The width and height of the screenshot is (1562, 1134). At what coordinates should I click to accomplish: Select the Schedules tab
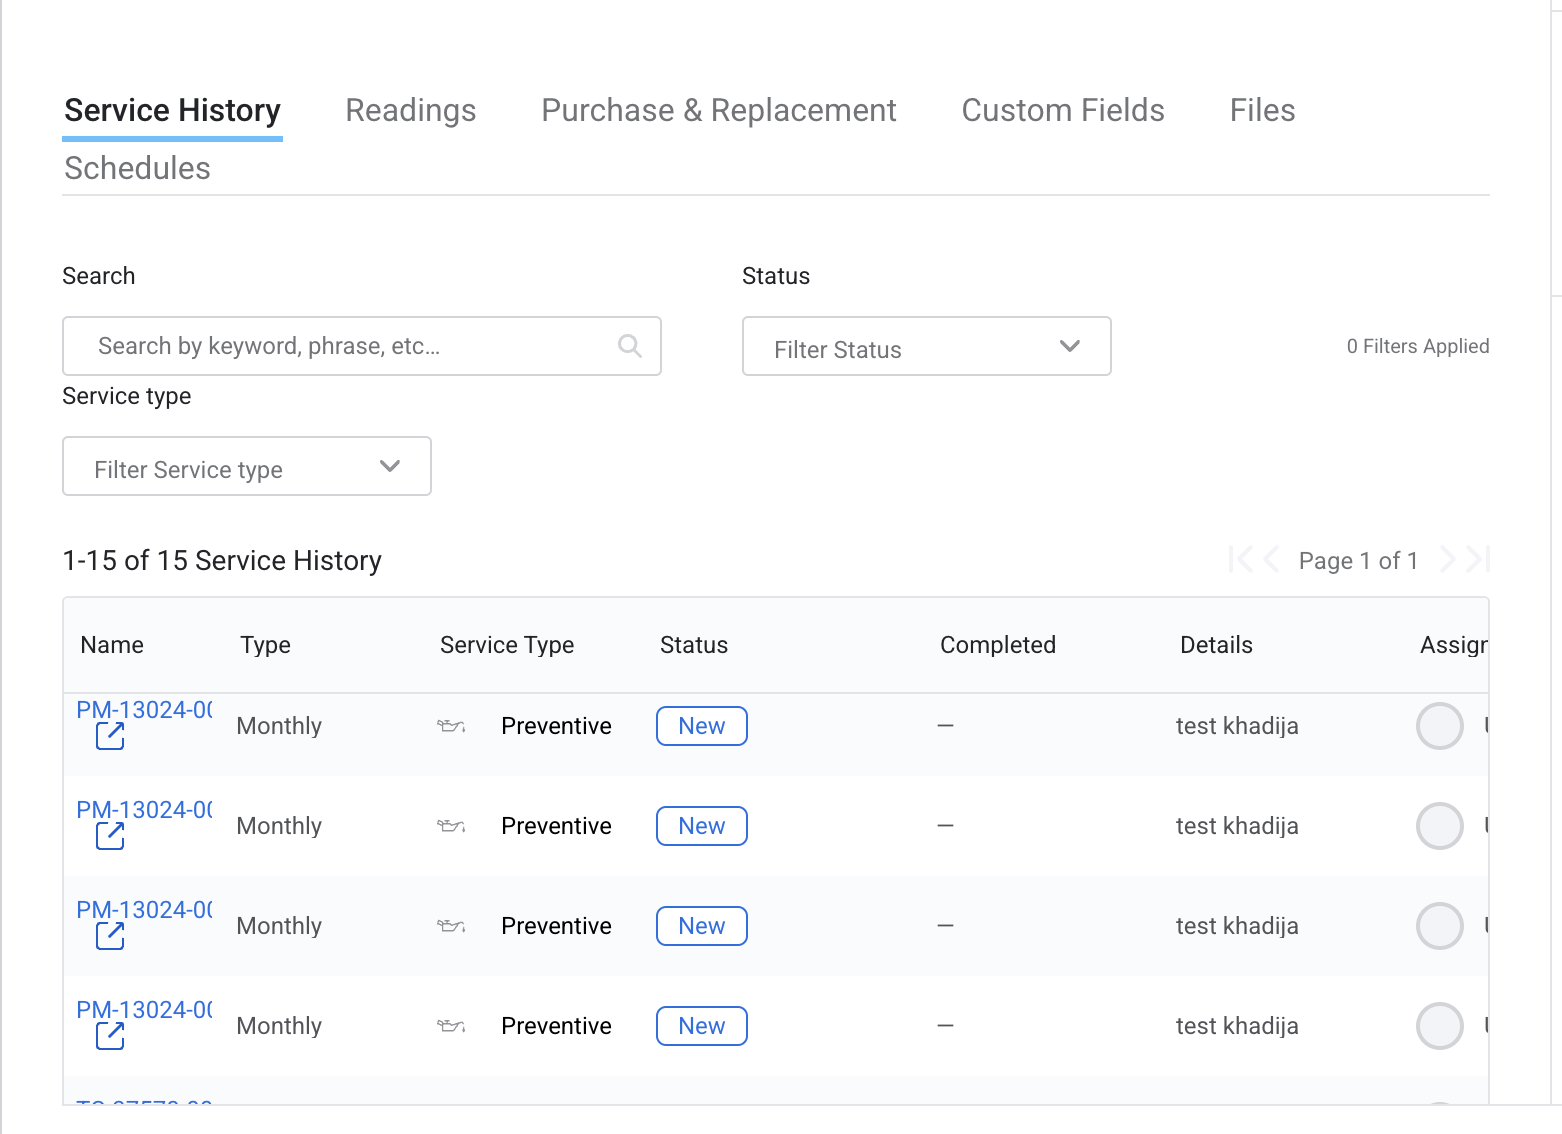pyautogui.click(x=137, y=169)
